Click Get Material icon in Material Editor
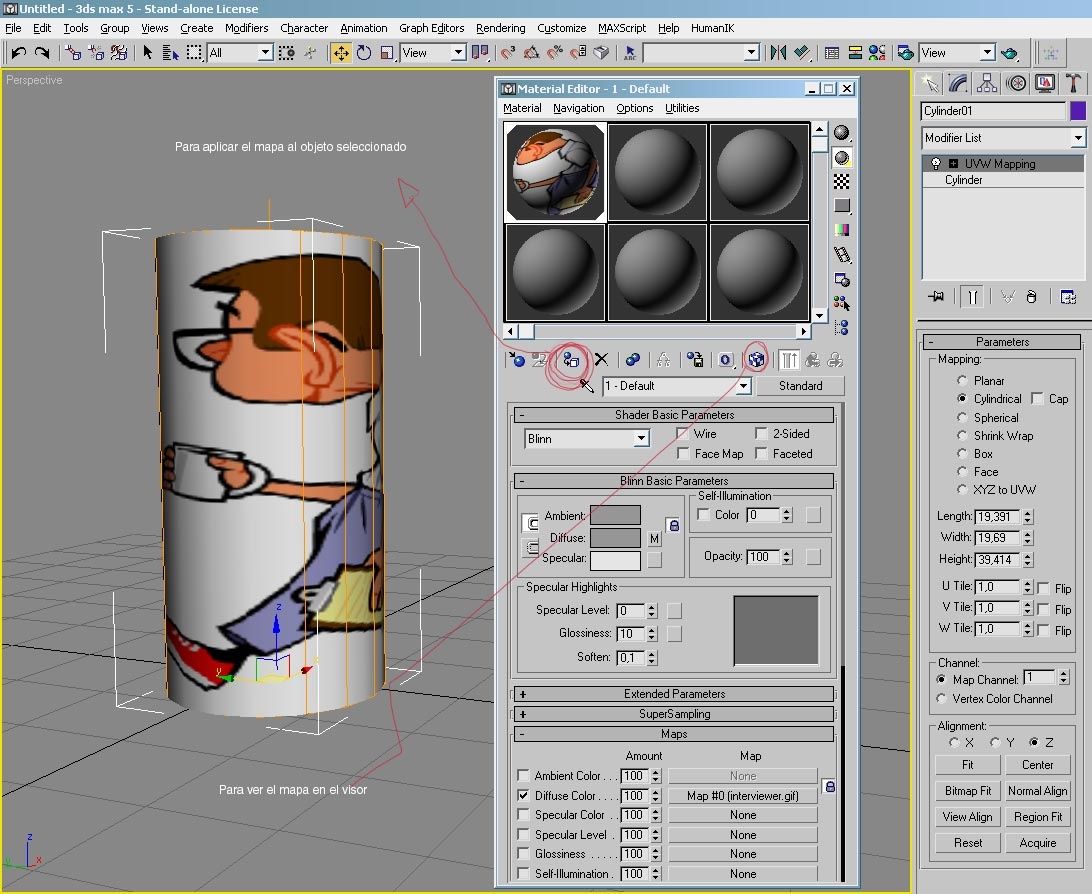The height and width of the screenshot is (894, 1092). (517, 360)
